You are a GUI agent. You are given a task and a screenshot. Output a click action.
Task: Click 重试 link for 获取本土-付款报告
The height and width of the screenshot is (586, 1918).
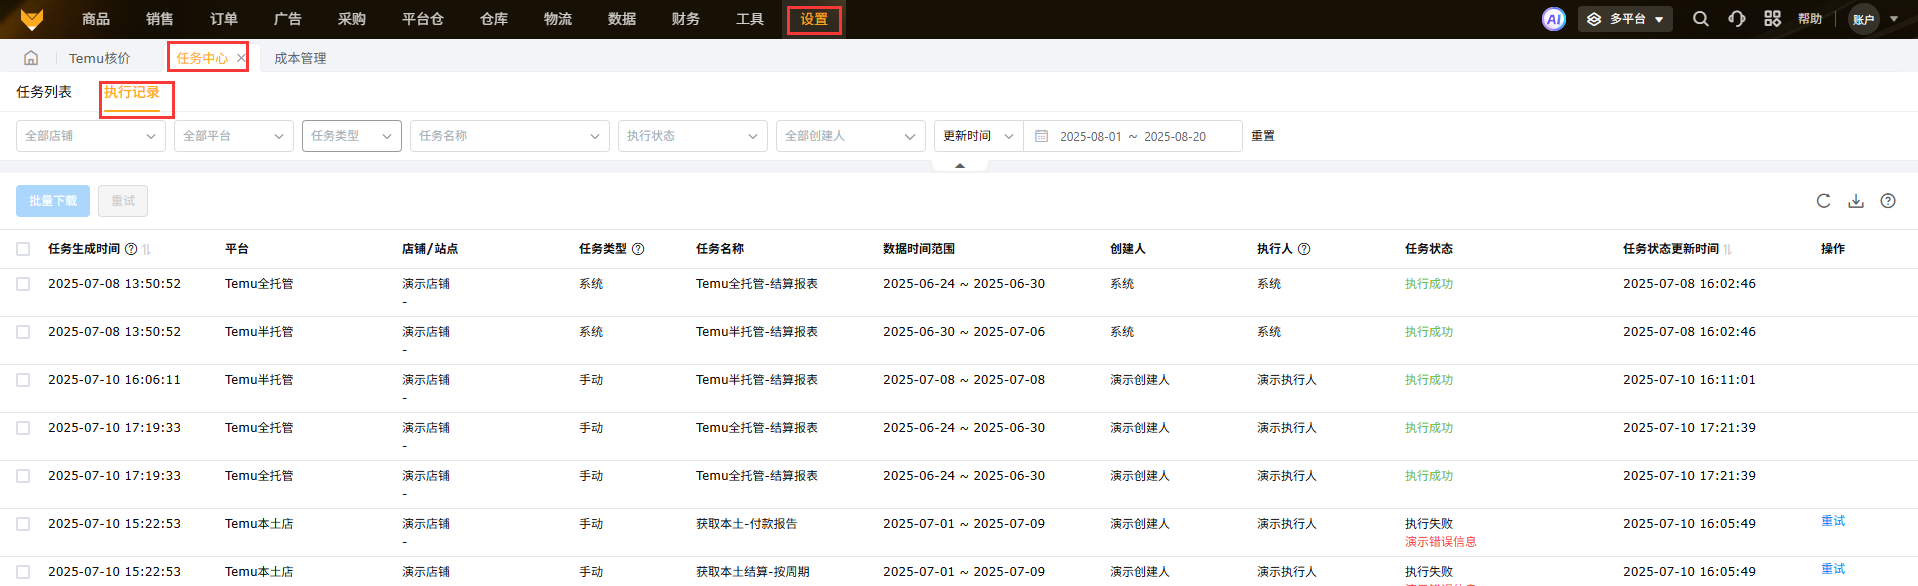coord(1832,521)
